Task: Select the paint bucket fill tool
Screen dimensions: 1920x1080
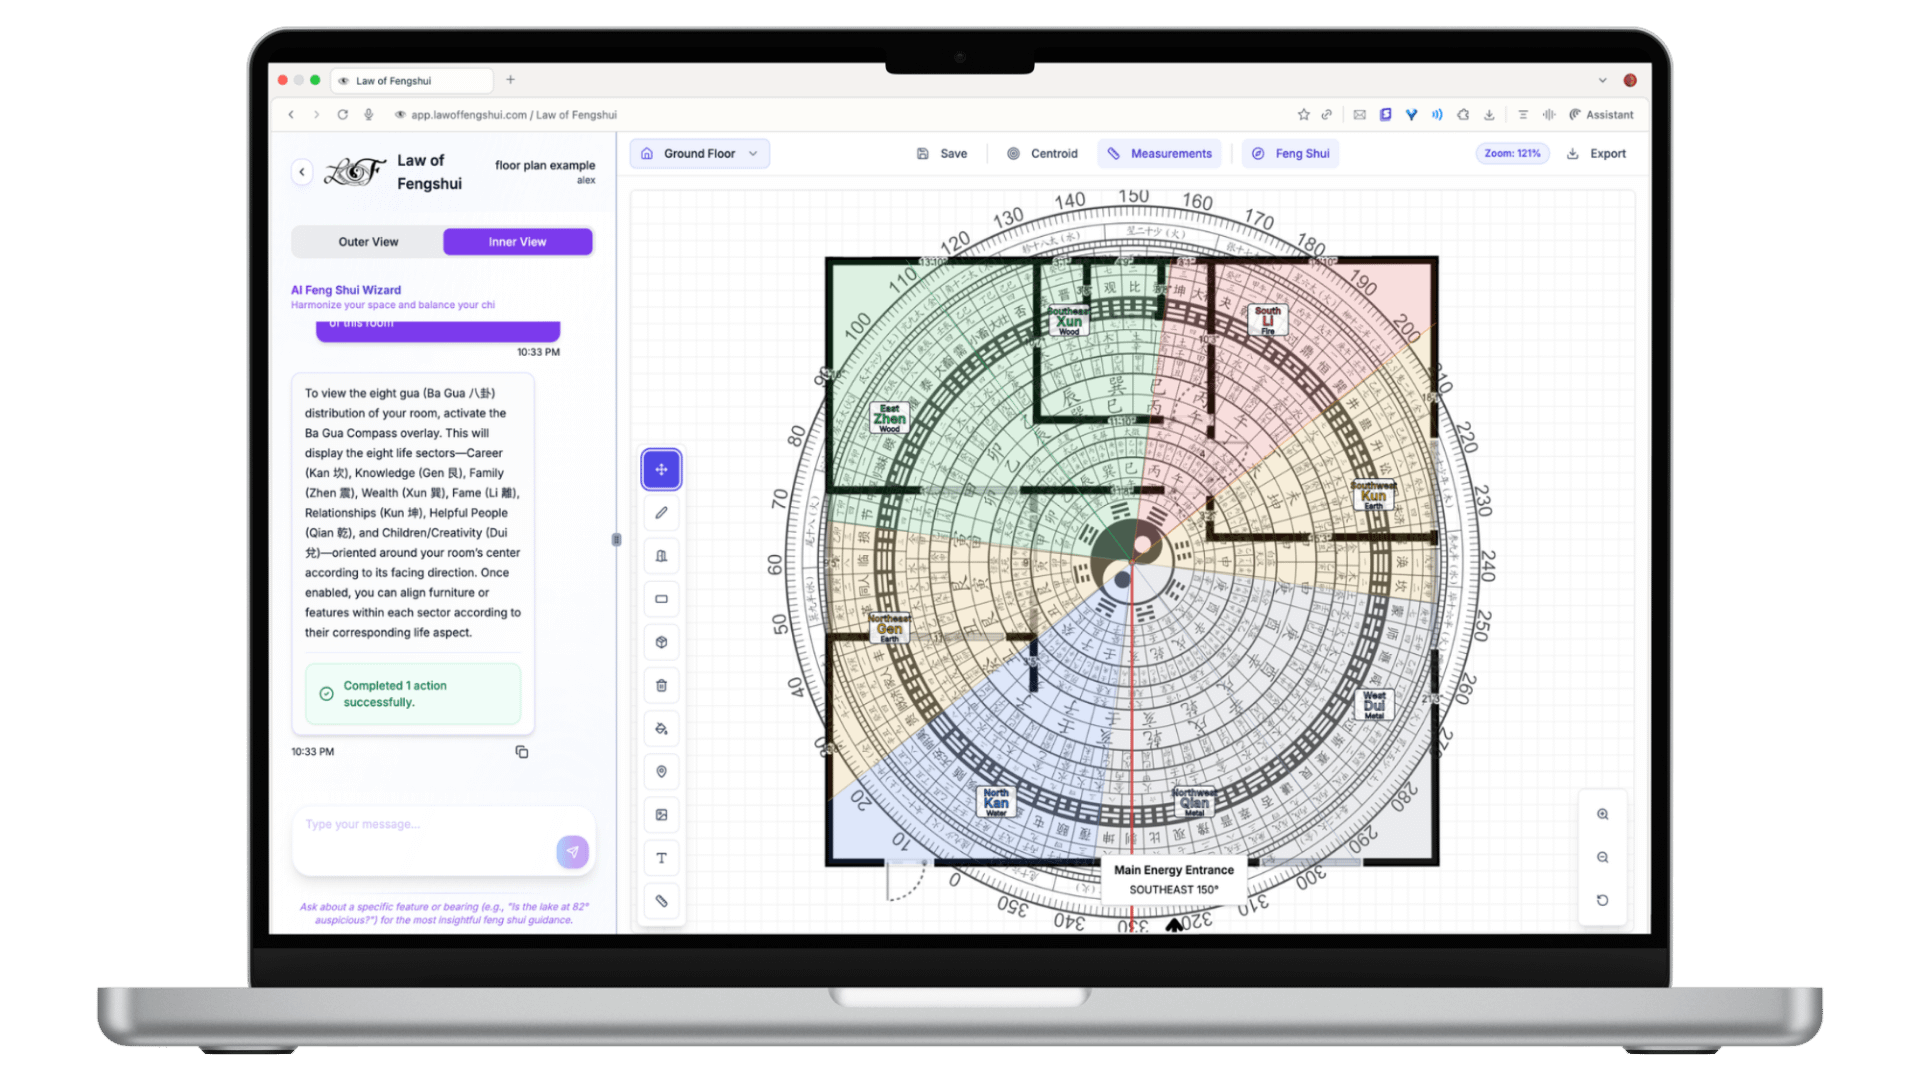Action: click(661, 729)
